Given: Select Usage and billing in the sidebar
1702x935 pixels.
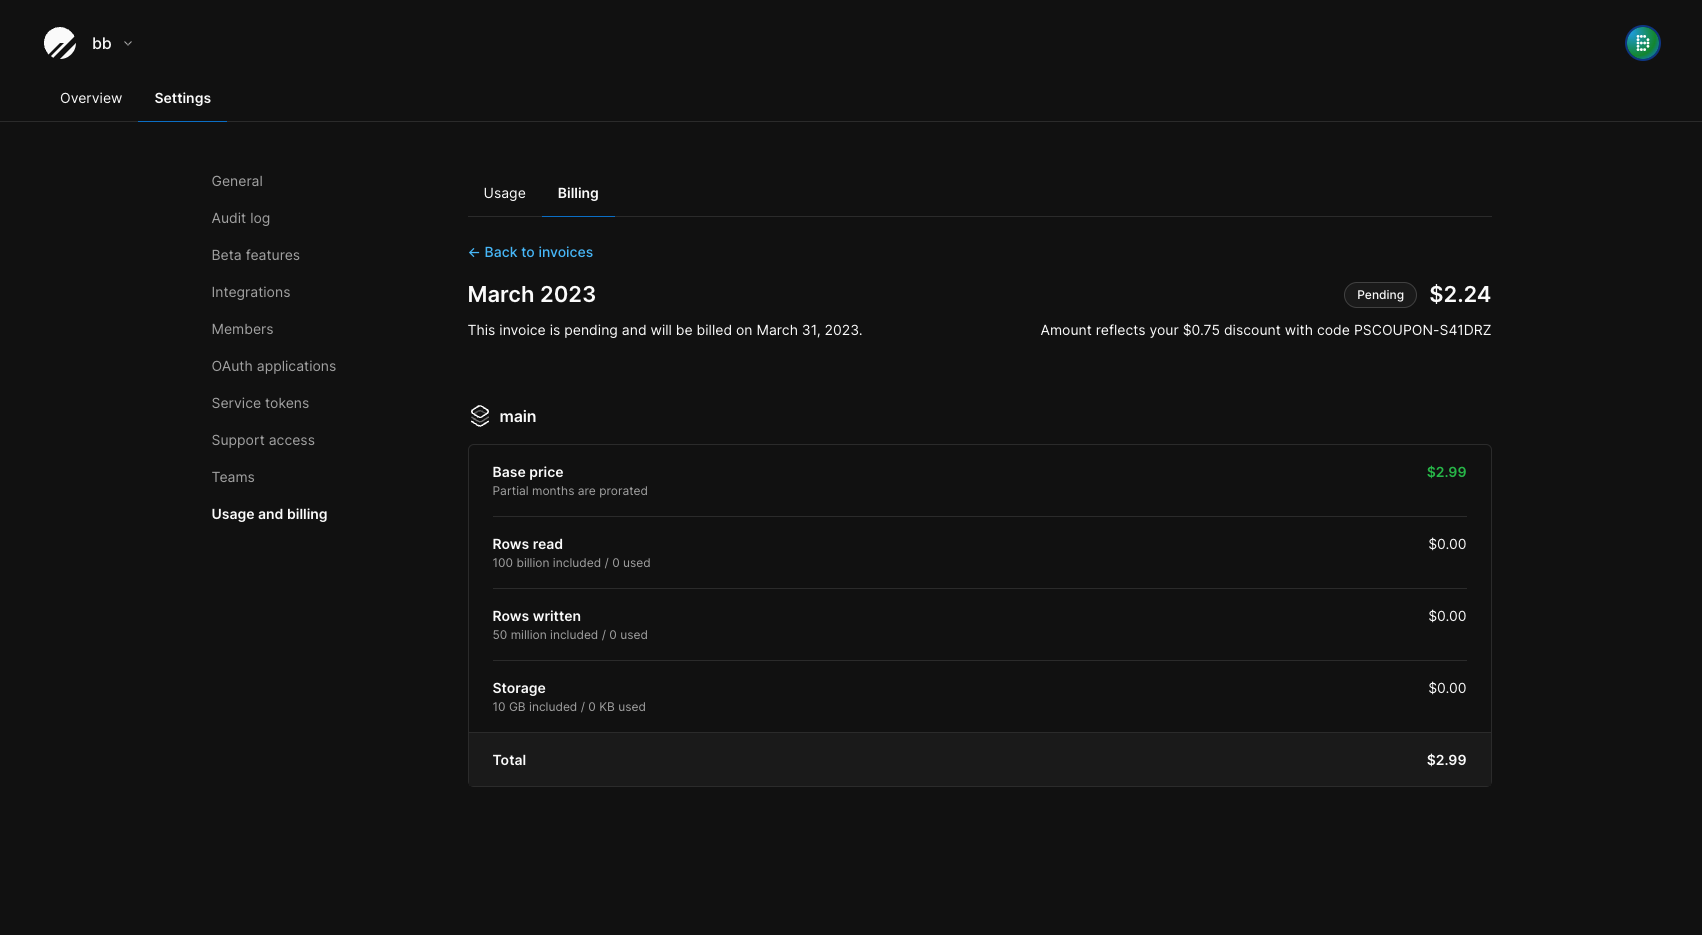Looking at the screenshot, I should [x=269, y=514].
